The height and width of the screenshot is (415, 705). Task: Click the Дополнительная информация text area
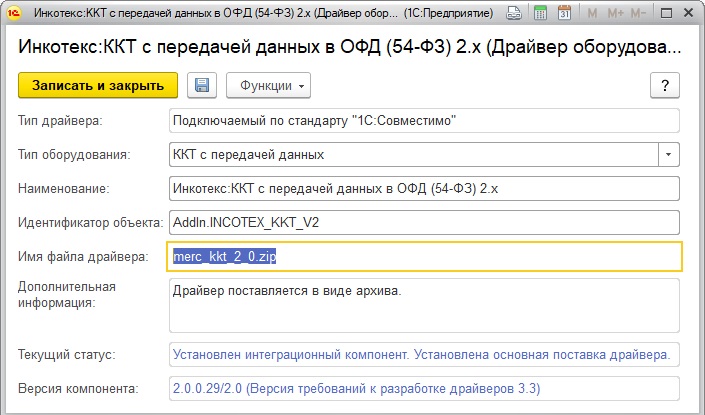click(424, 306)
